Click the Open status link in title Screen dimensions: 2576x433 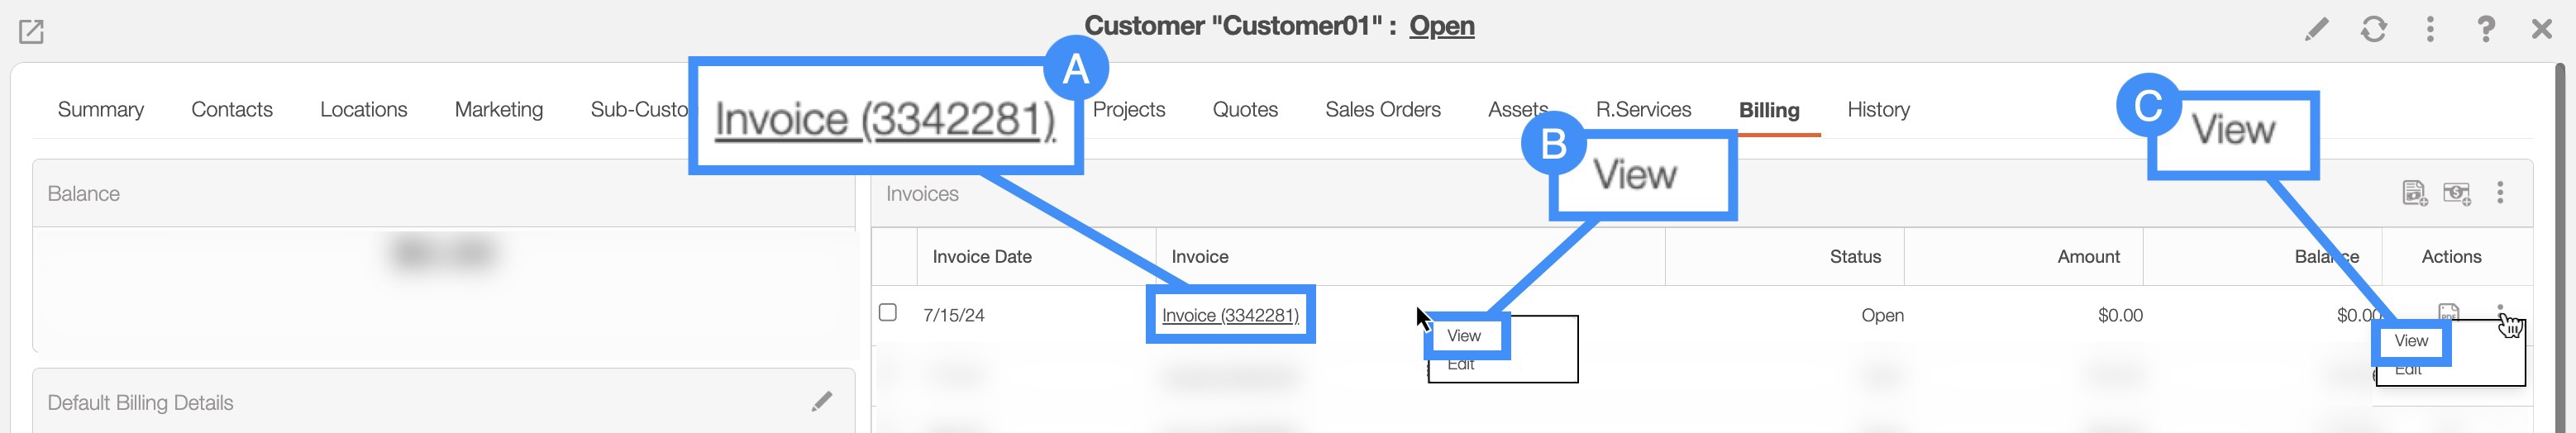[x=1441, y=26]
